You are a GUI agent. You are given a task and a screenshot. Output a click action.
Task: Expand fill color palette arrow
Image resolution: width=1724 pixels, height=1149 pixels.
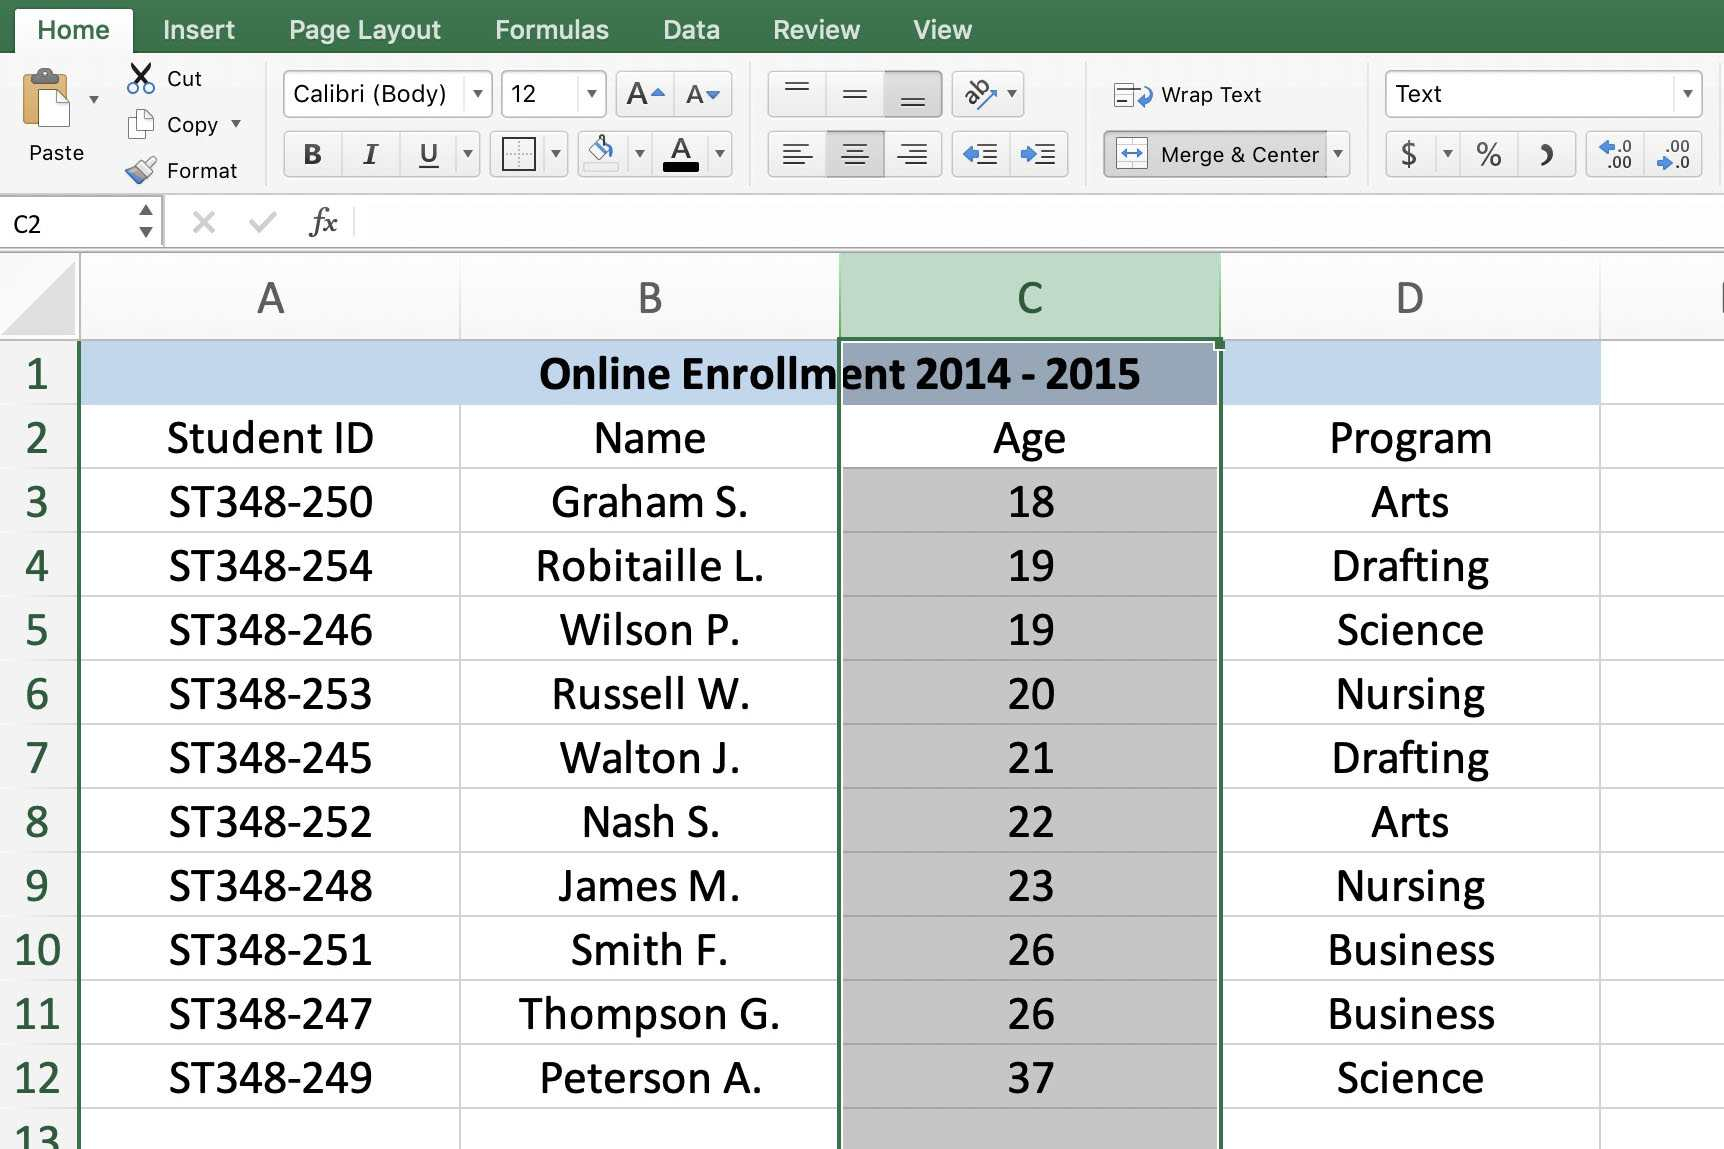(640, 154)
